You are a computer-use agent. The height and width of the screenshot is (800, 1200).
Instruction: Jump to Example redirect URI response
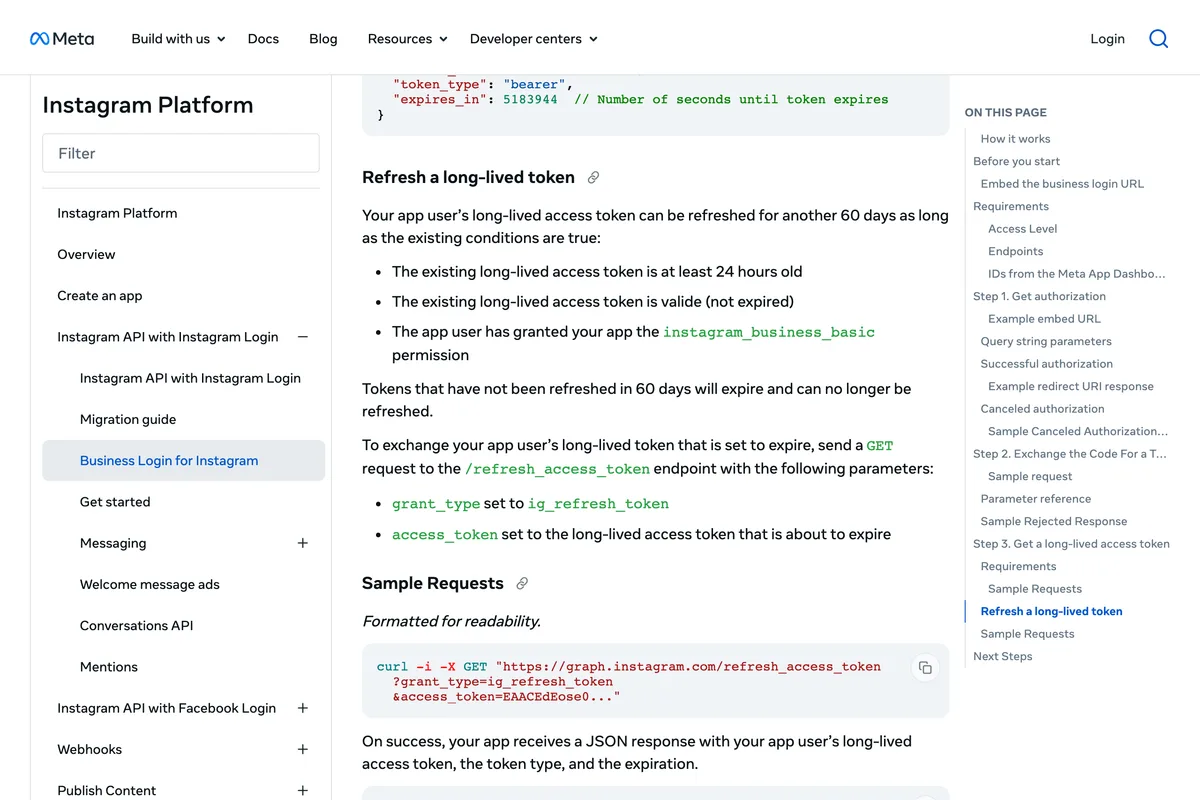[1071, 386]
